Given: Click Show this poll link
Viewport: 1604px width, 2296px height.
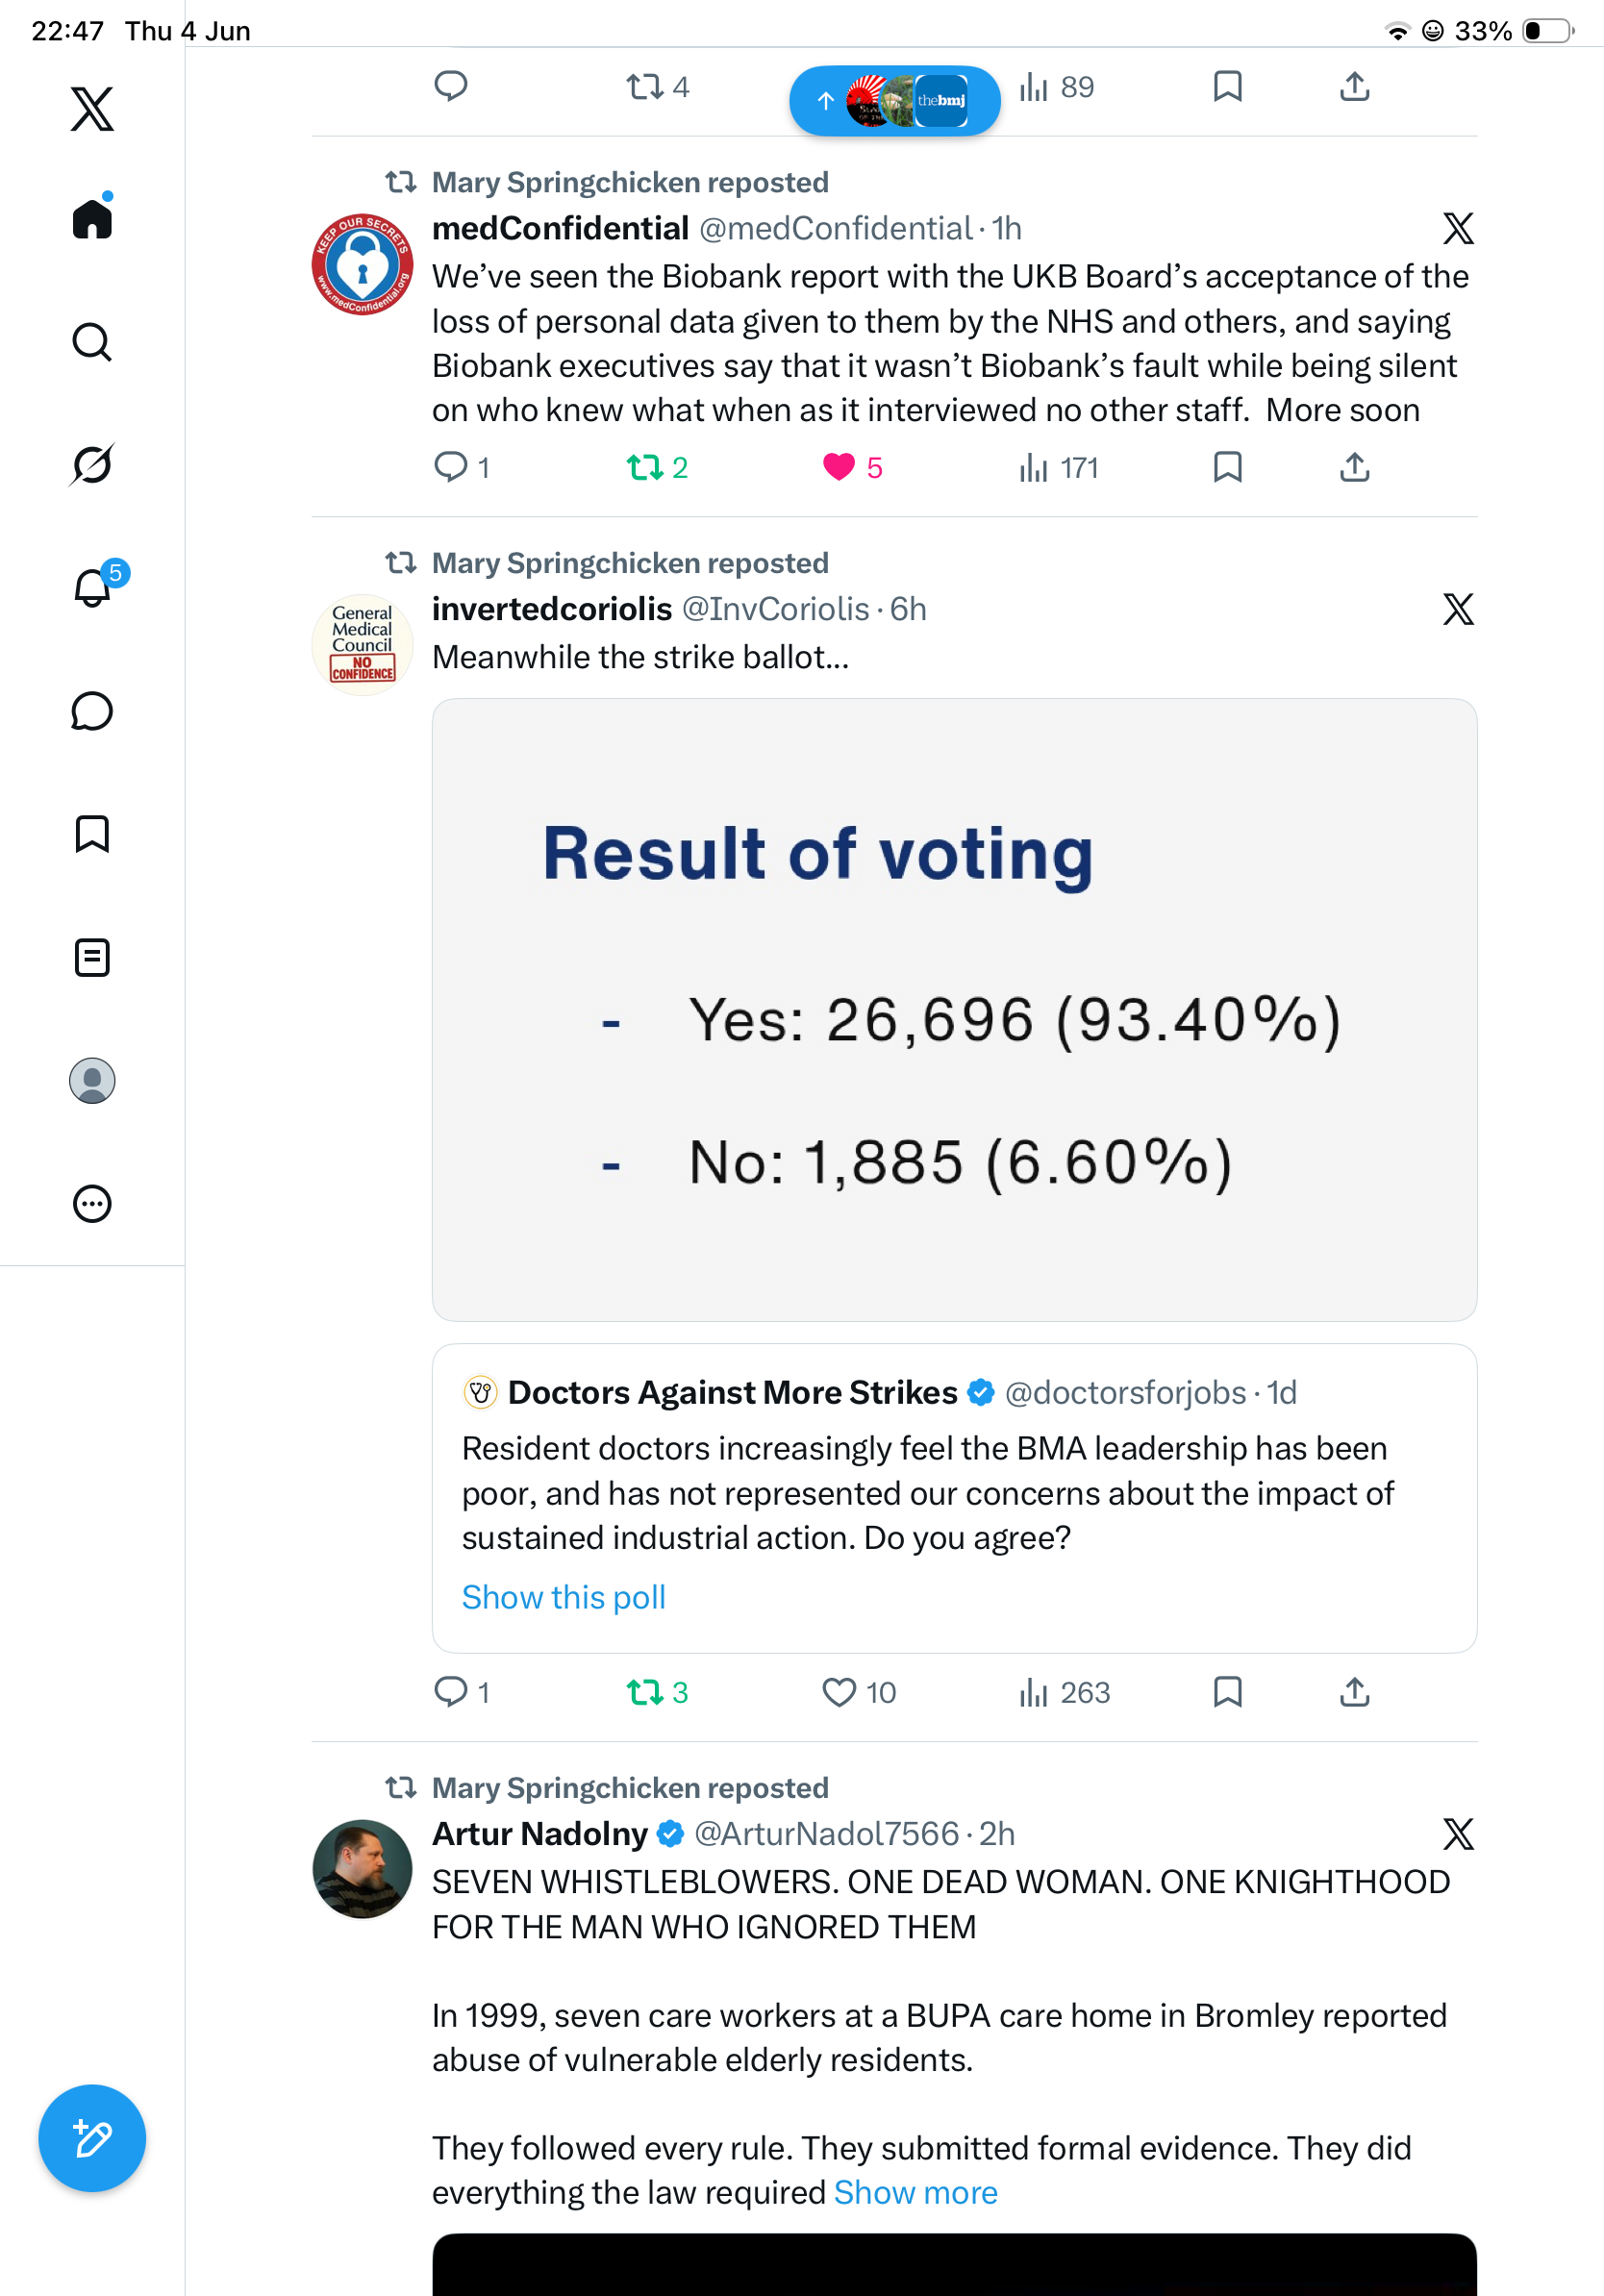Looking at the screenshot, I should 563,1597.
